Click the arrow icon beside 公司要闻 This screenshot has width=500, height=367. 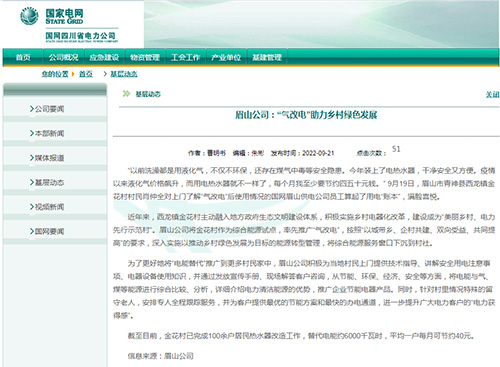(x=32, y=109)
